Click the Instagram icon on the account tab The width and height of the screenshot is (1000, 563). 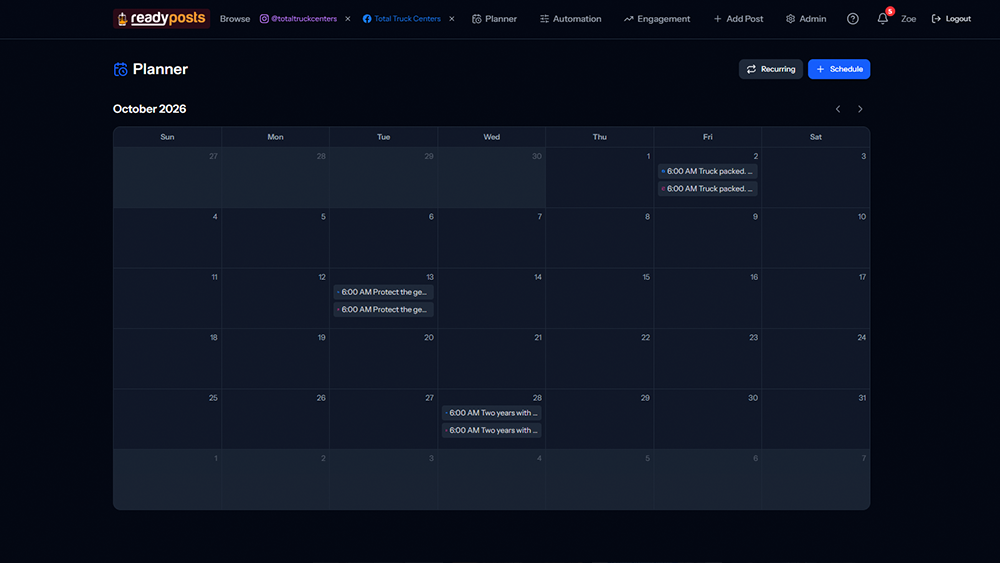tap(264, 19)
